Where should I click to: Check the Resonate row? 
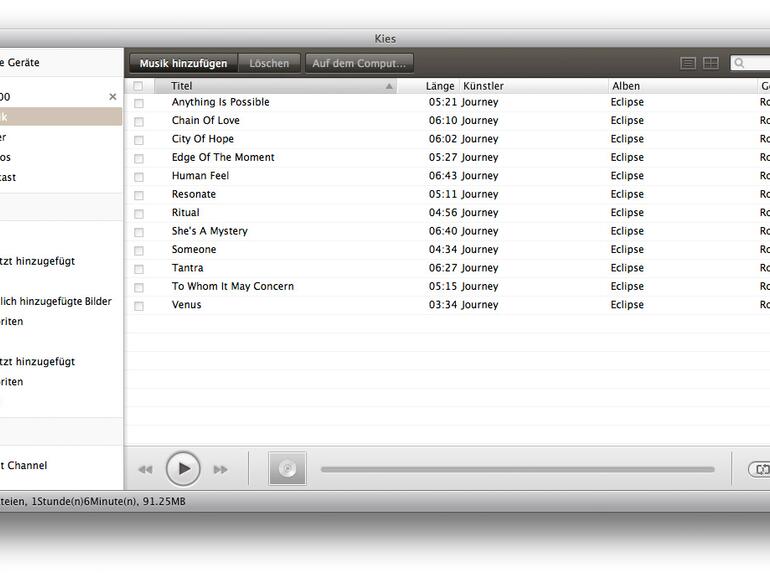point(139,195)
